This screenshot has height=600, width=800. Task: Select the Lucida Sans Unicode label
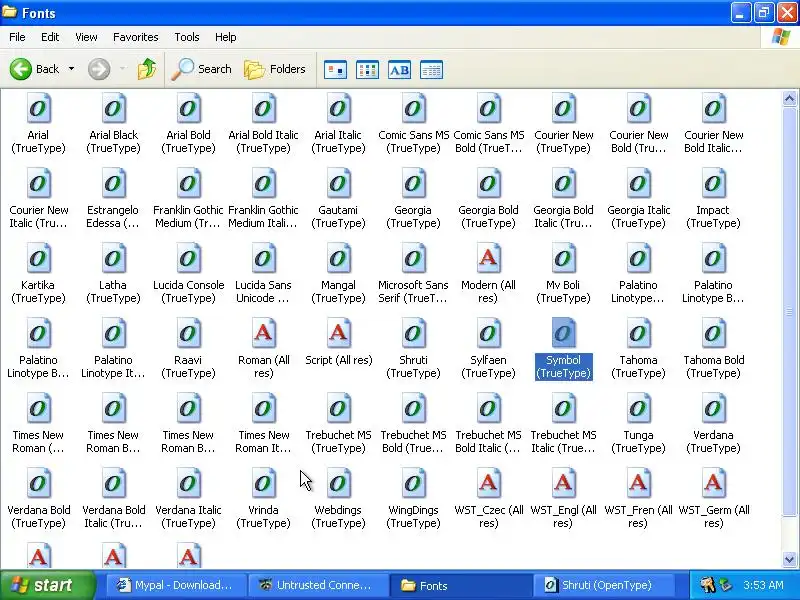coord(263,292)
